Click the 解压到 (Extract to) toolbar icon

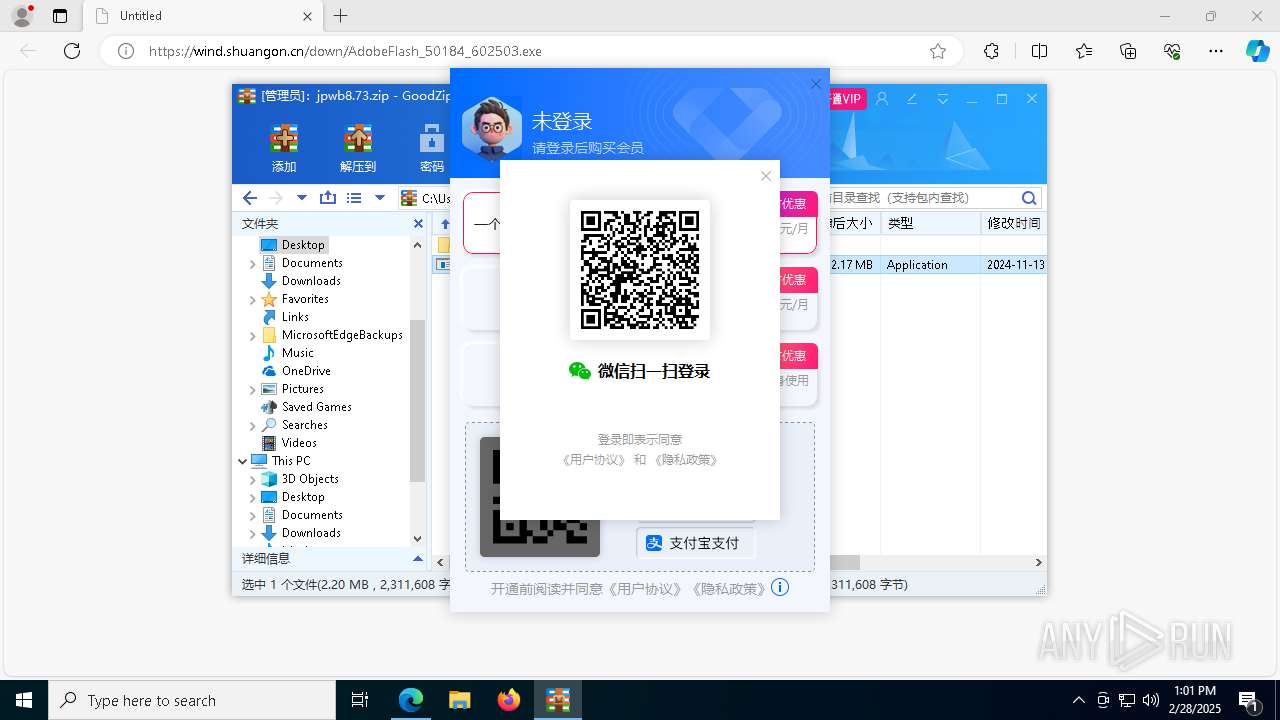coord(357,148)
